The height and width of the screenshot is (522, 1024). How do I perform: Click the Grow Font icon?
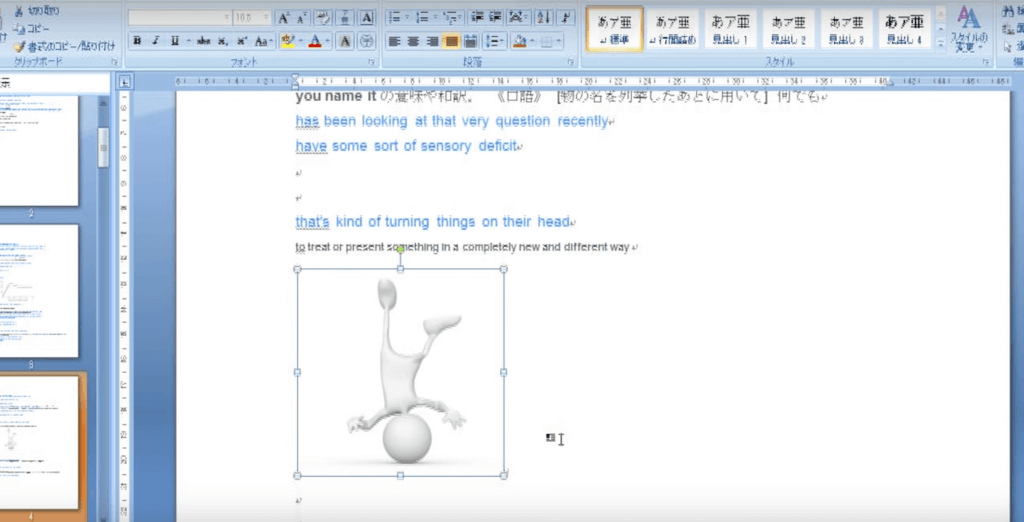coord(283,18)
